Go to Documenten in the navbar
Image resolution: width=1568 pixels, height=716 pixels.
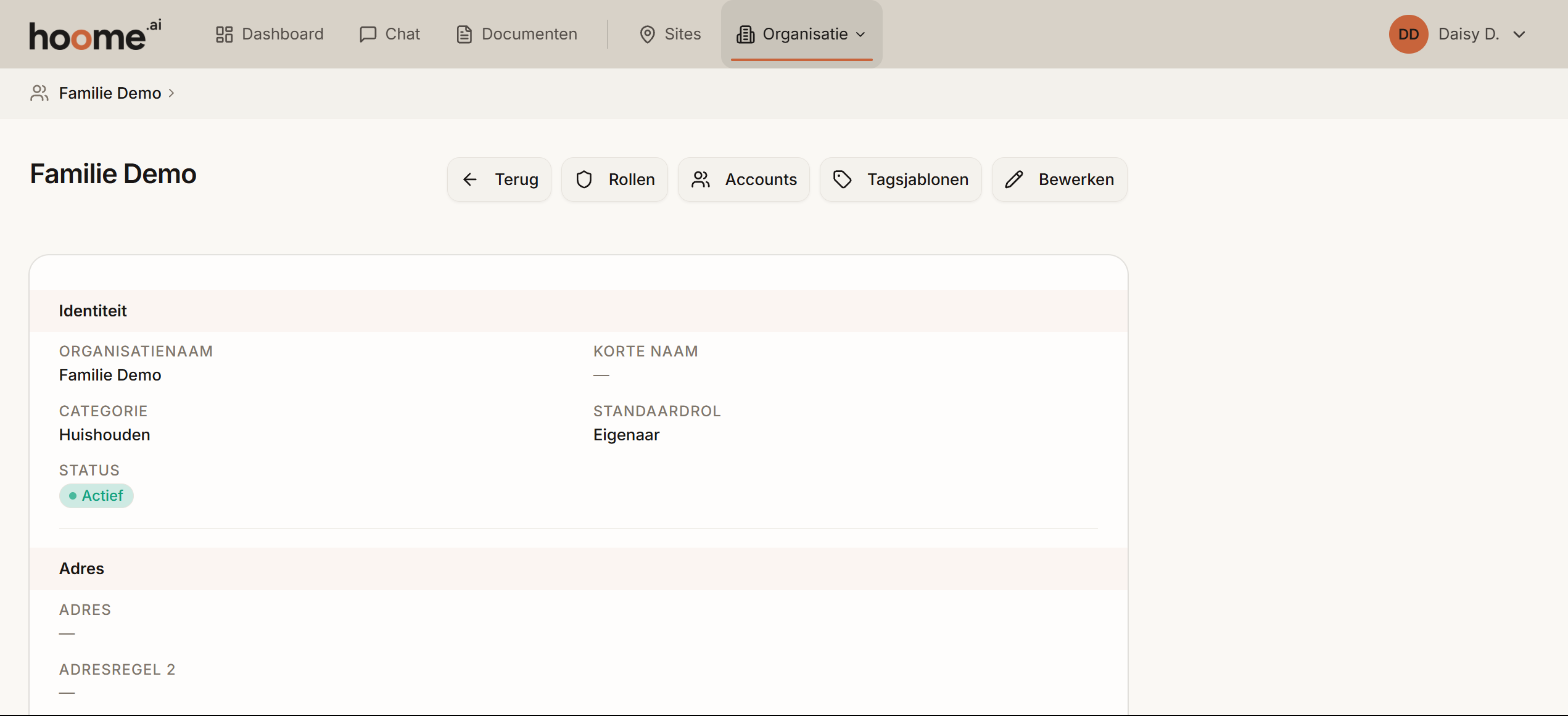516,34
